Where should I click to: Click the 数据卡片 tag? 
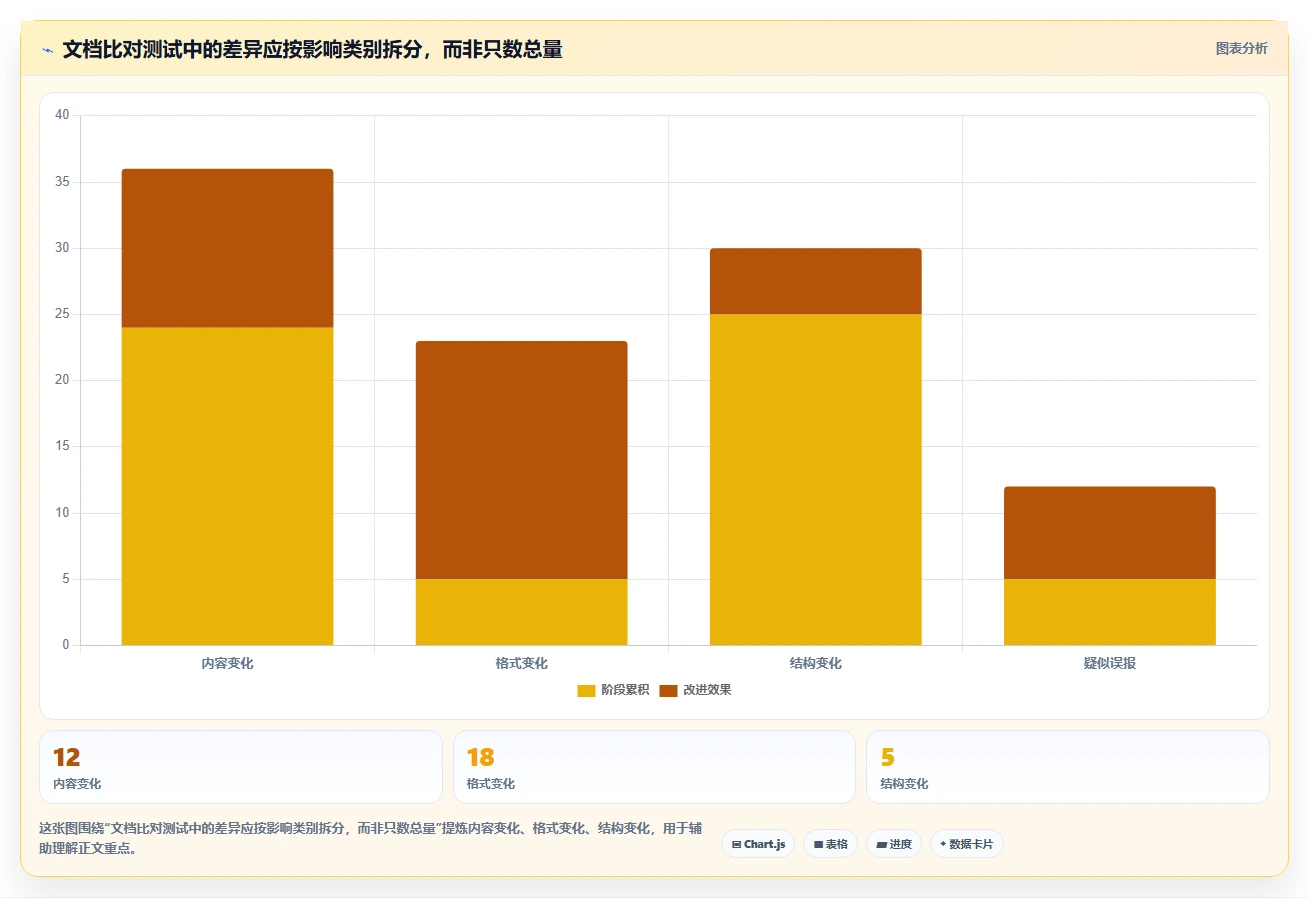pos(966,844)
